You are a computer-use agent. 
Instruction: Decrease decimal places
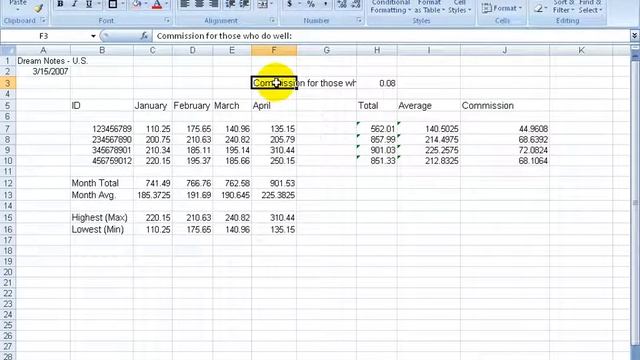coord(356,4)
